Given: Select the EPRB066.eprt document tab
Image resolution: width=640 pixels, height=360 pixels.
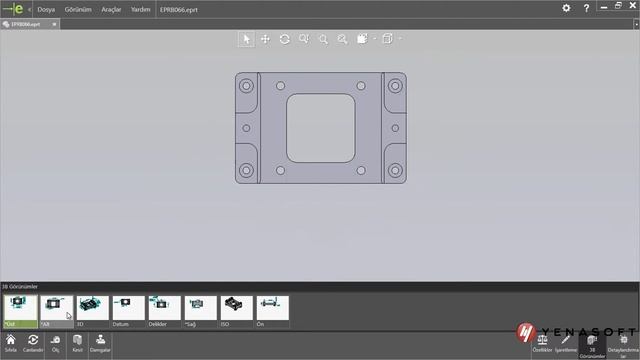Looking at the screenshot, I should coord(25,24).
